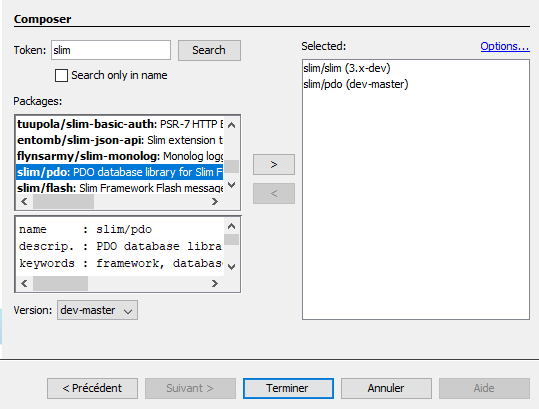539x409 pixels.
Task: Enable the Search only in name checkbox
Action: [61, 75]
